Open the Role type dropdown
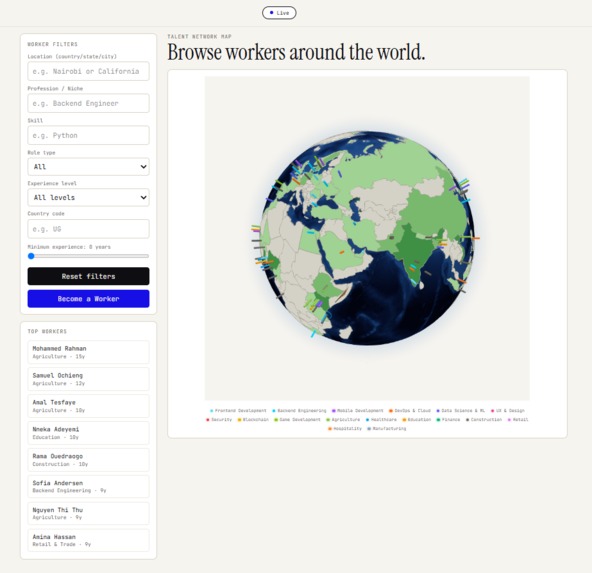This screenshot has height=573, width=592. click(88, 166)
